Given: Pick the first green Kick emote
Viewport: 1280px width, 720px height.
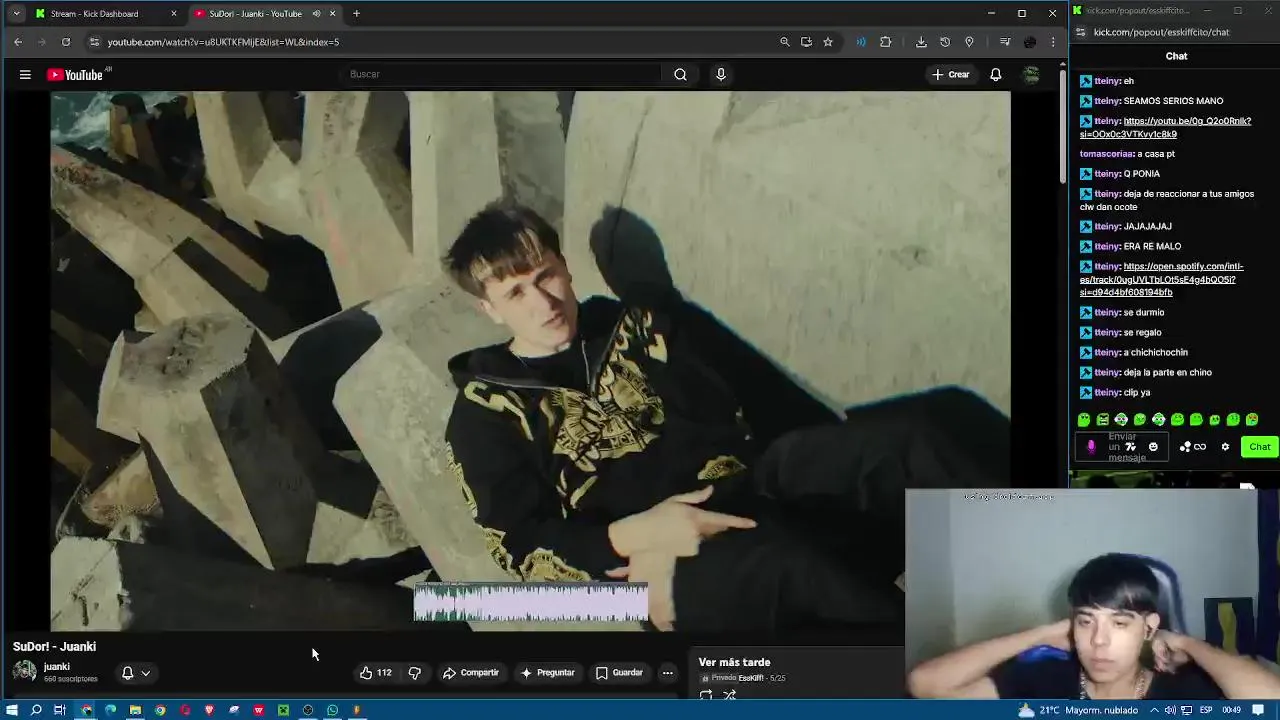Looking at the screenshot, I should 1084,420.
